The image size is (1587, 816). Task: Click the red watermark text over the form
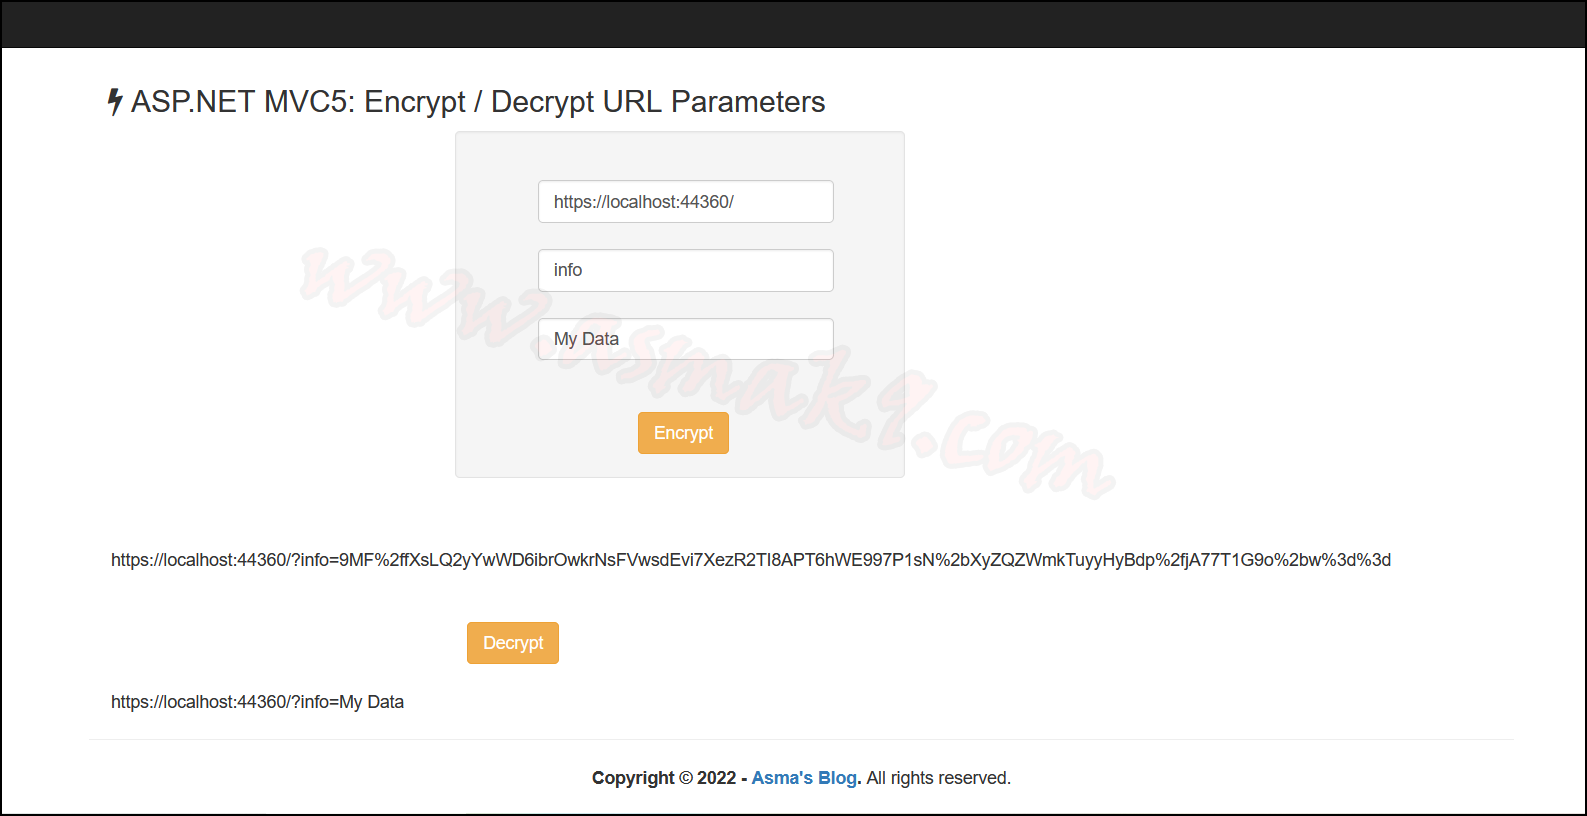click(708, 372)
